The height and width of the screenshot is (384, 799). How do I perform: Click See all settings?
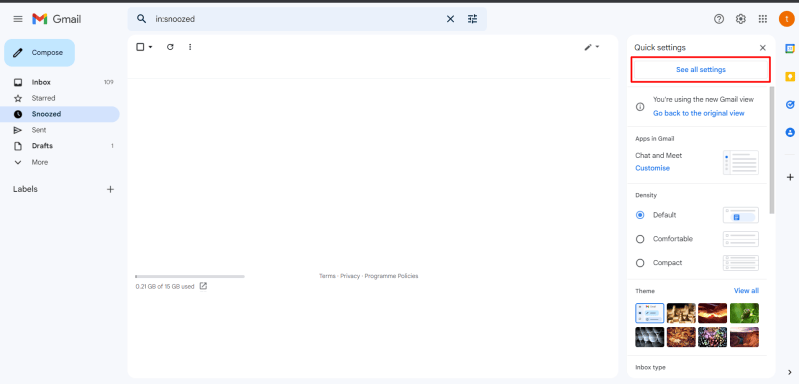pyautogui.click(x=701, y=70)
